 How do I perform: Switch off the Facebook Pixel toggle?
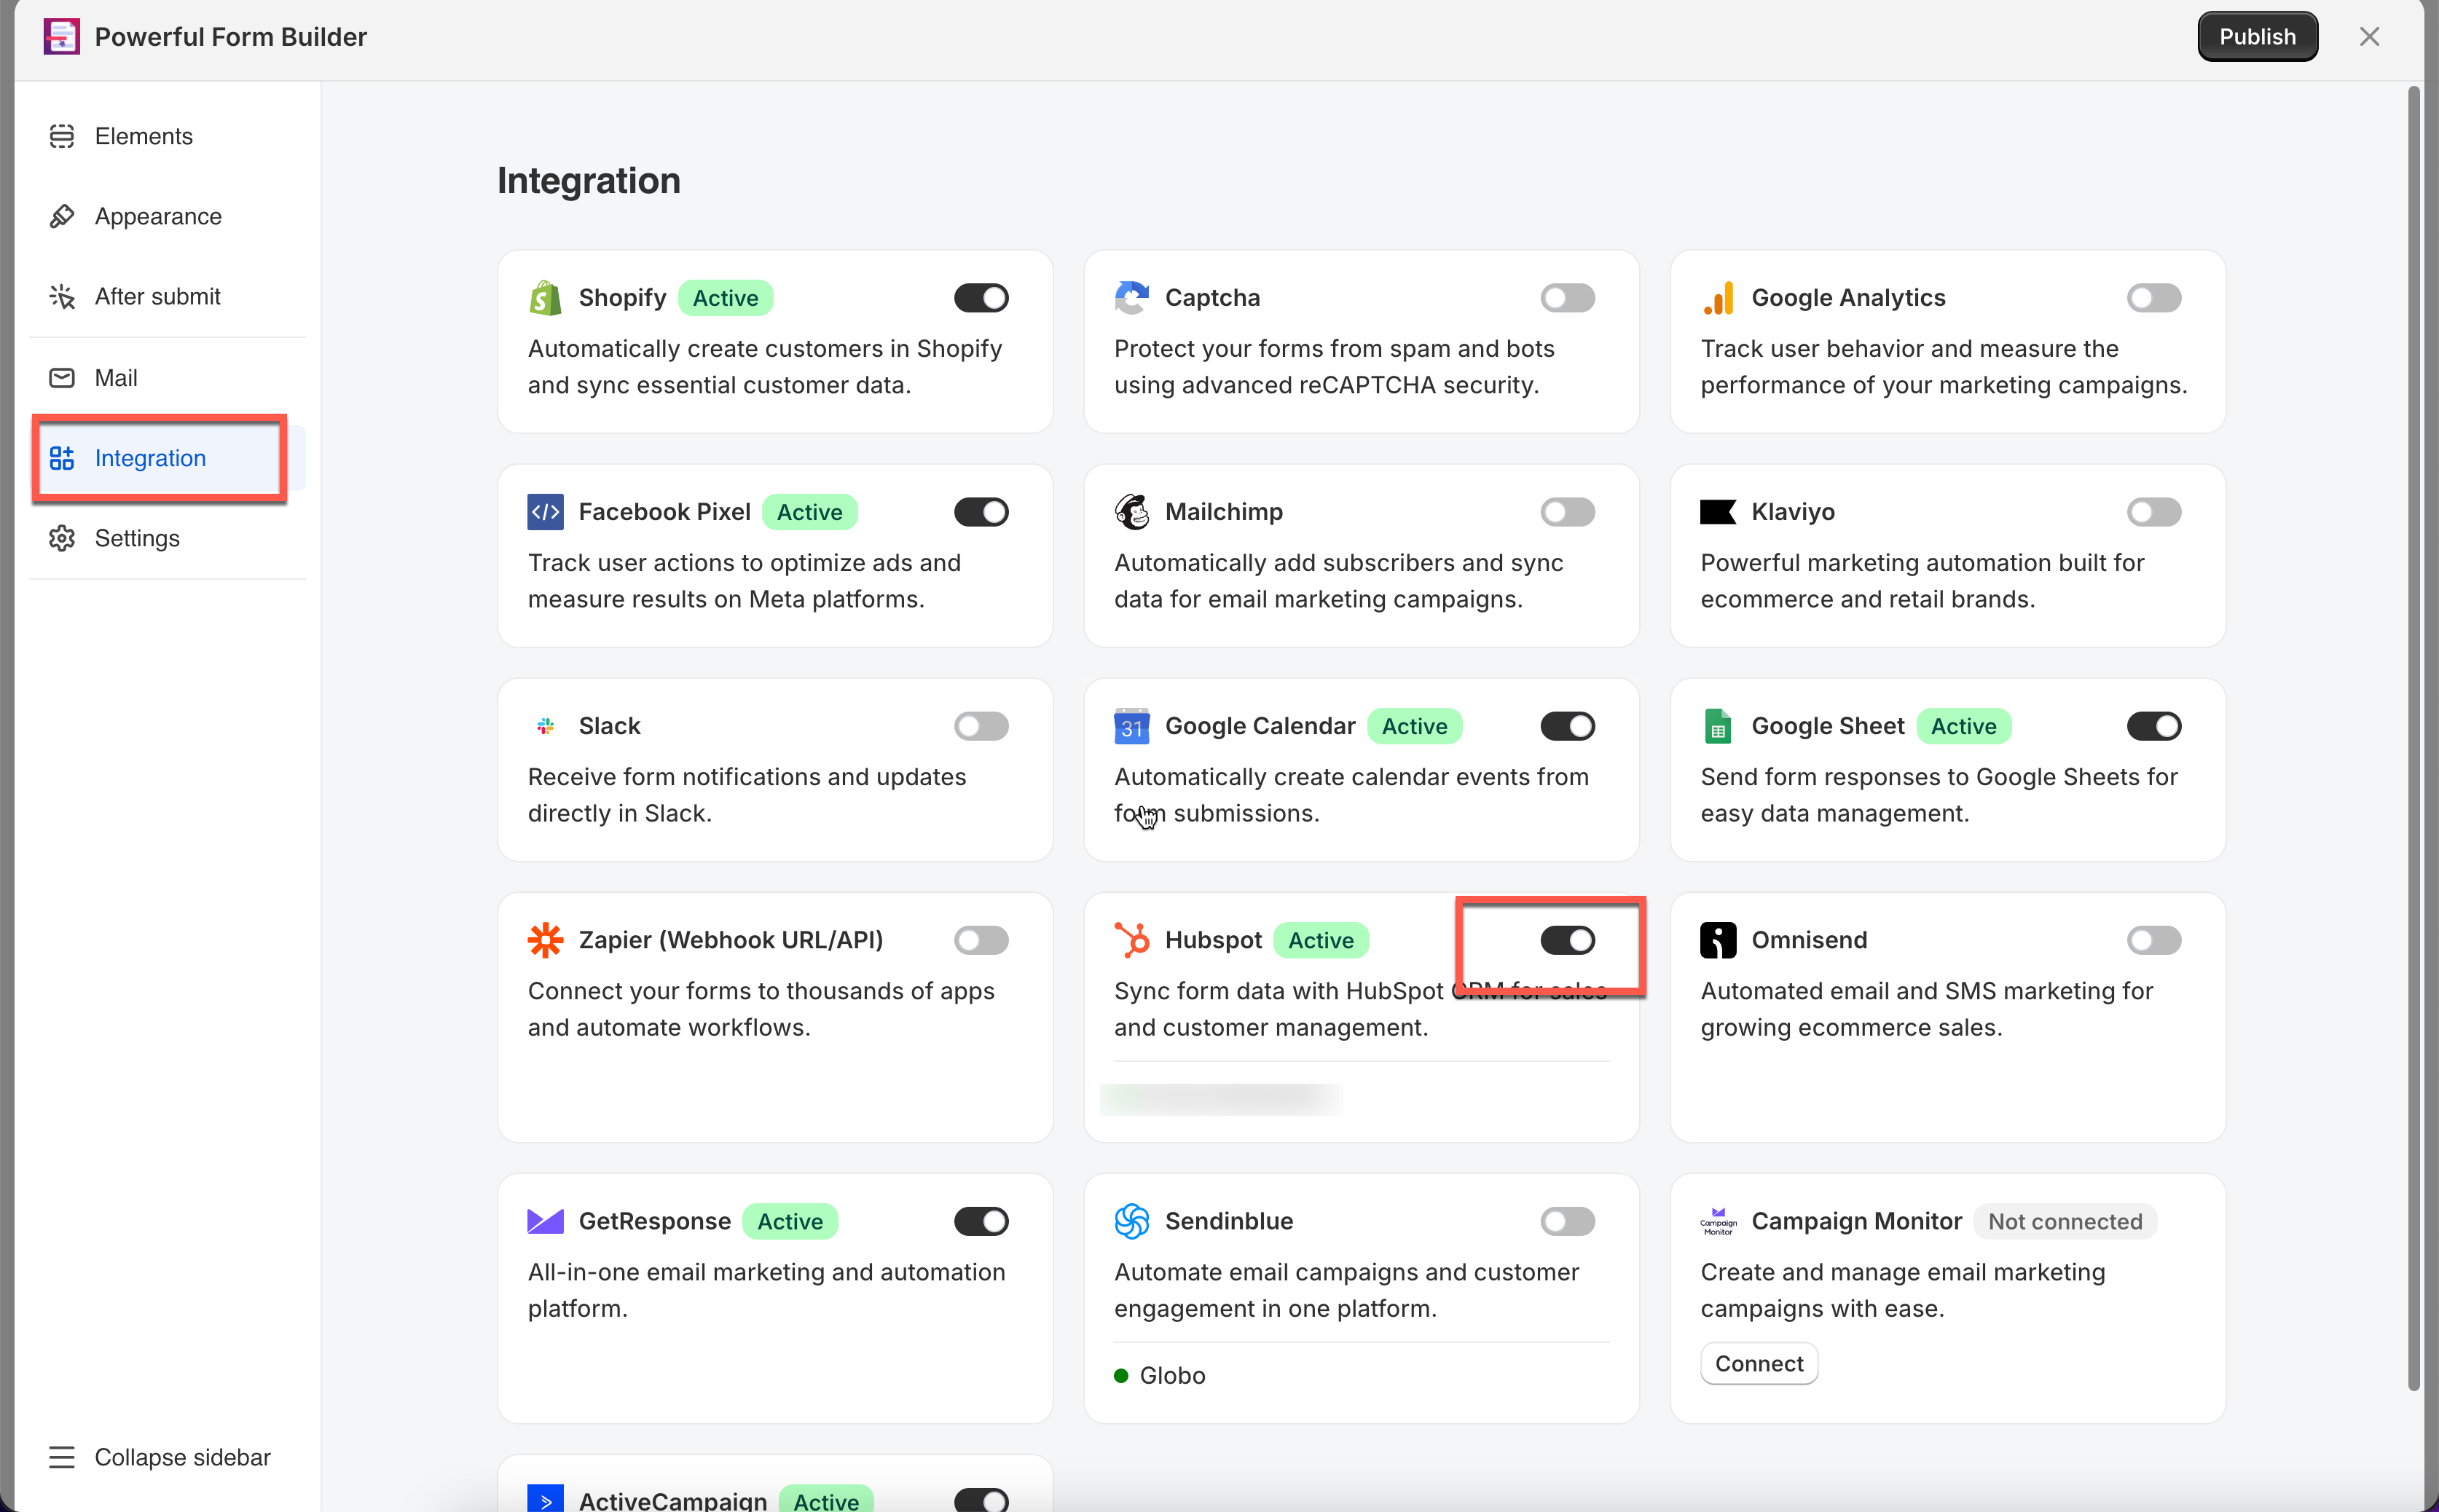pyautogui.click(x=980, y=512)
